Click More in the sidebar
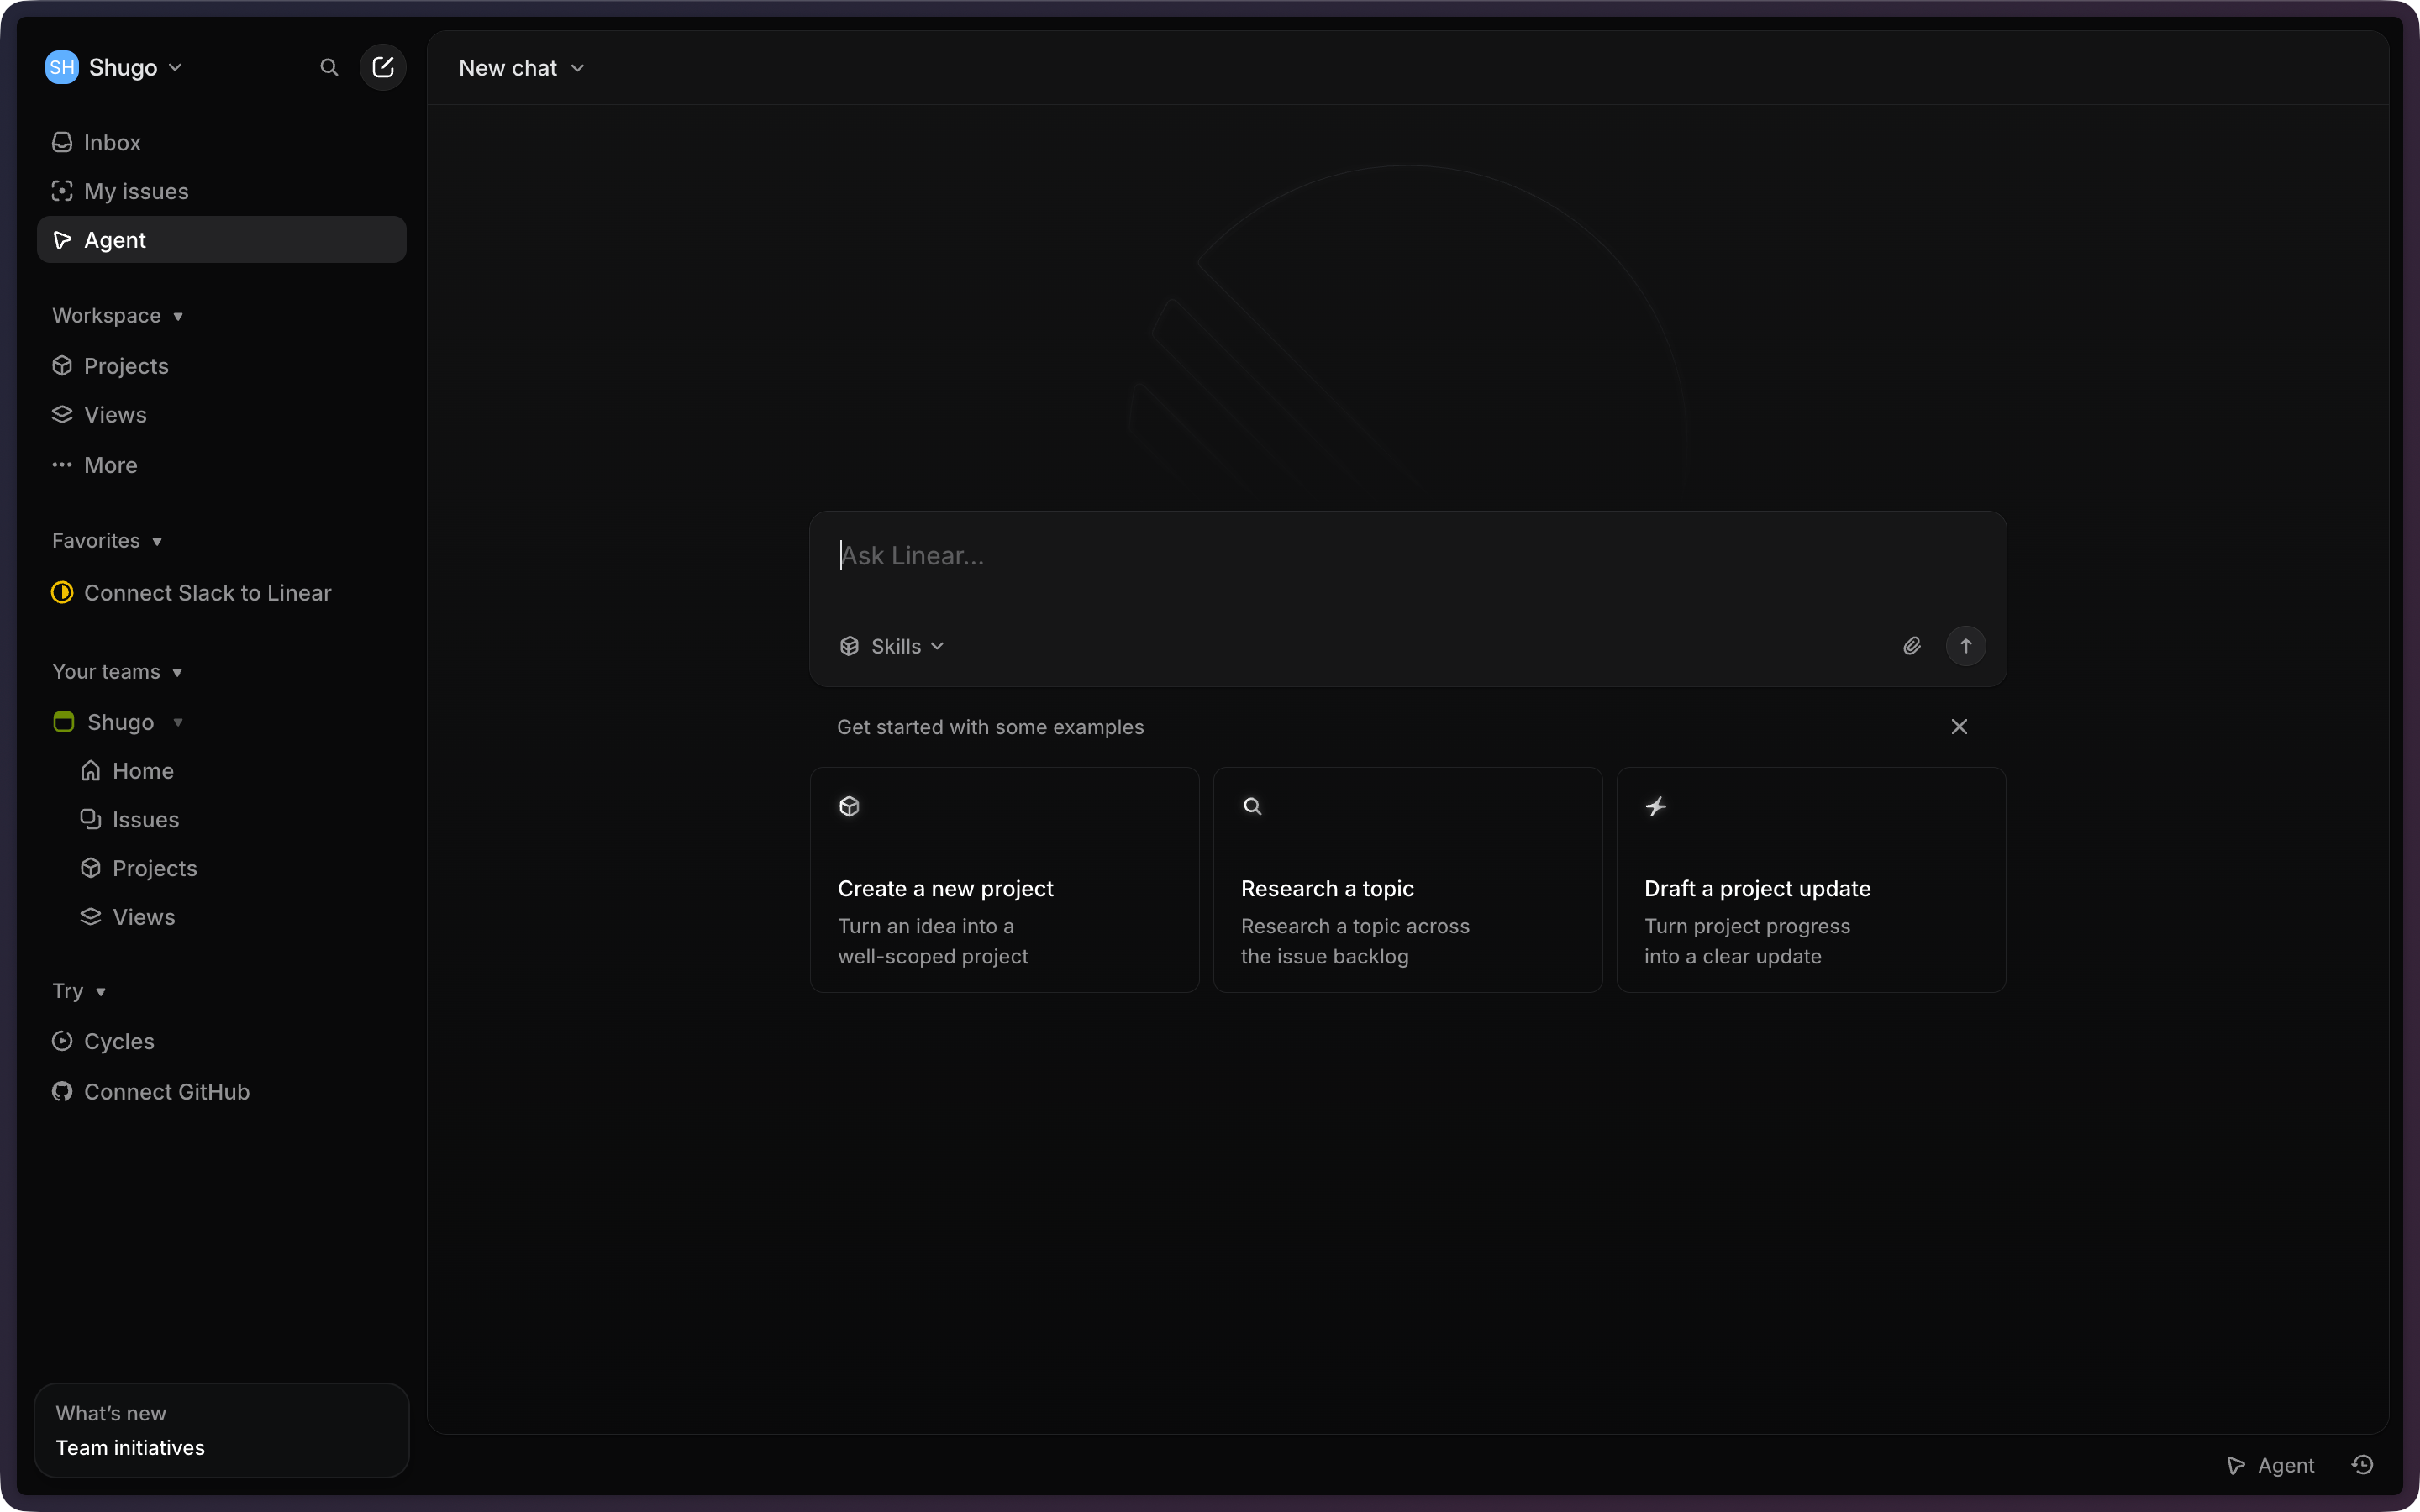 click(x=221, y=465)
